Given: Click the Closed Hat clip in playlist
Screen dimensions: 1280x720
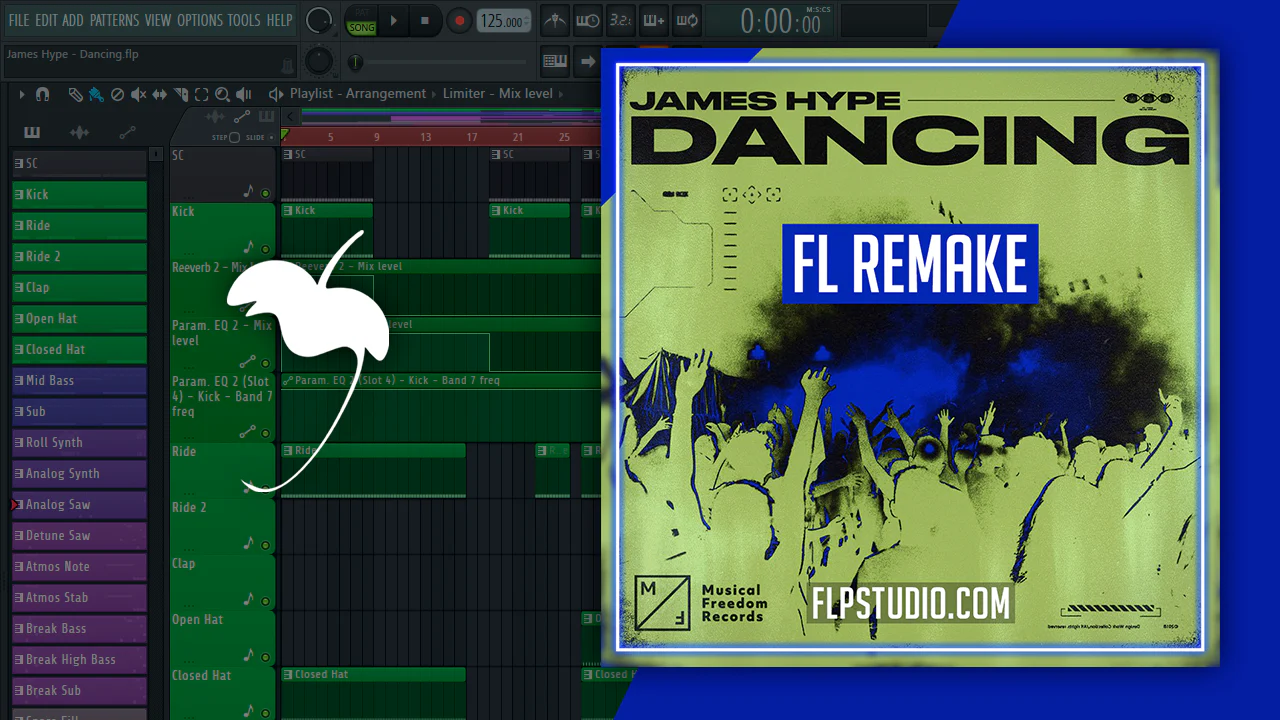Looking at the screenshot, I should point(373,692).
